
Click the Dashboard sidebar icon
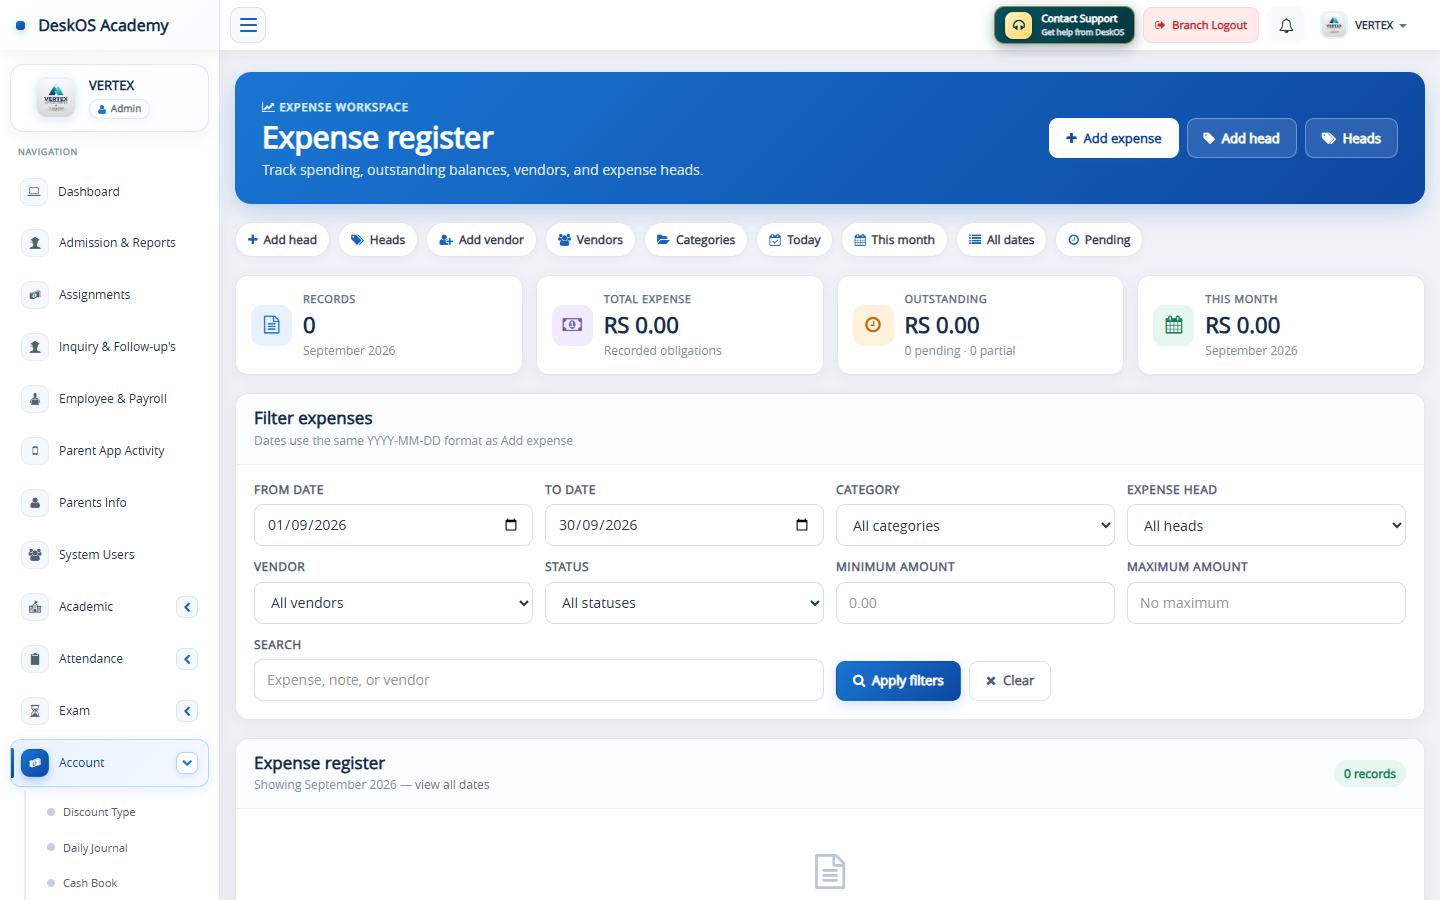click(x=35, y=191)
